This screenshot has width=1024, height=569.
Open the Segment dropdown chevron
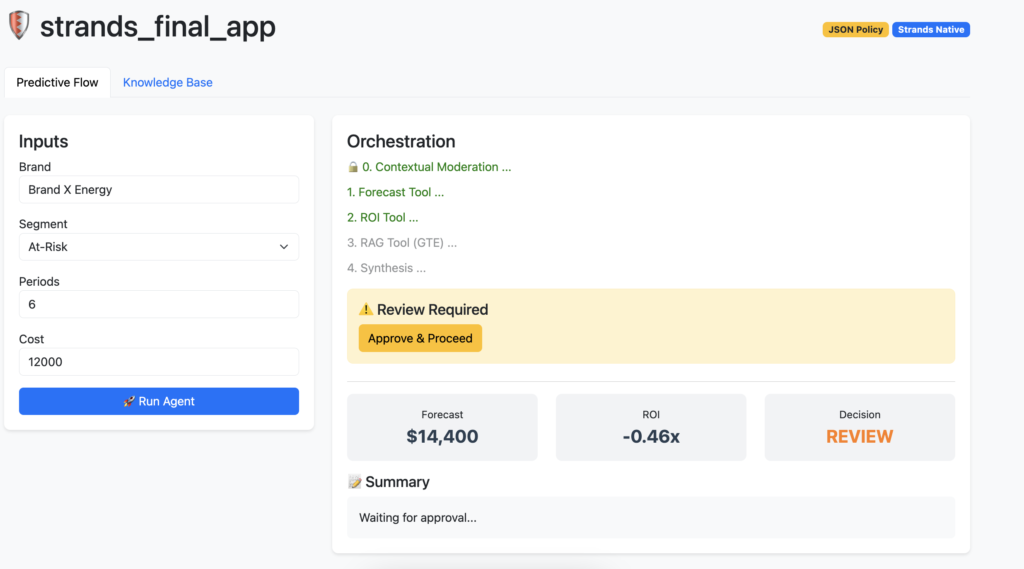tap(283, 247)
